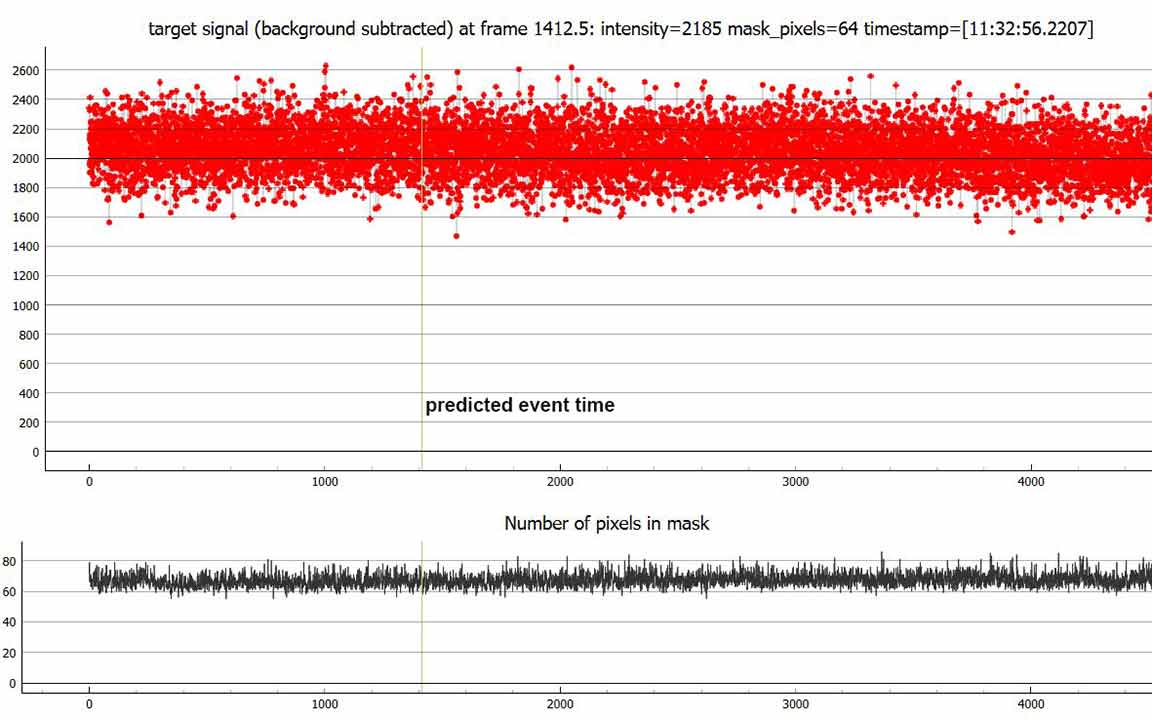The height and width of the screenshot is (720, 1152).
Task: Click the 800 tick label on intensity axis
Action: [29, 335]
